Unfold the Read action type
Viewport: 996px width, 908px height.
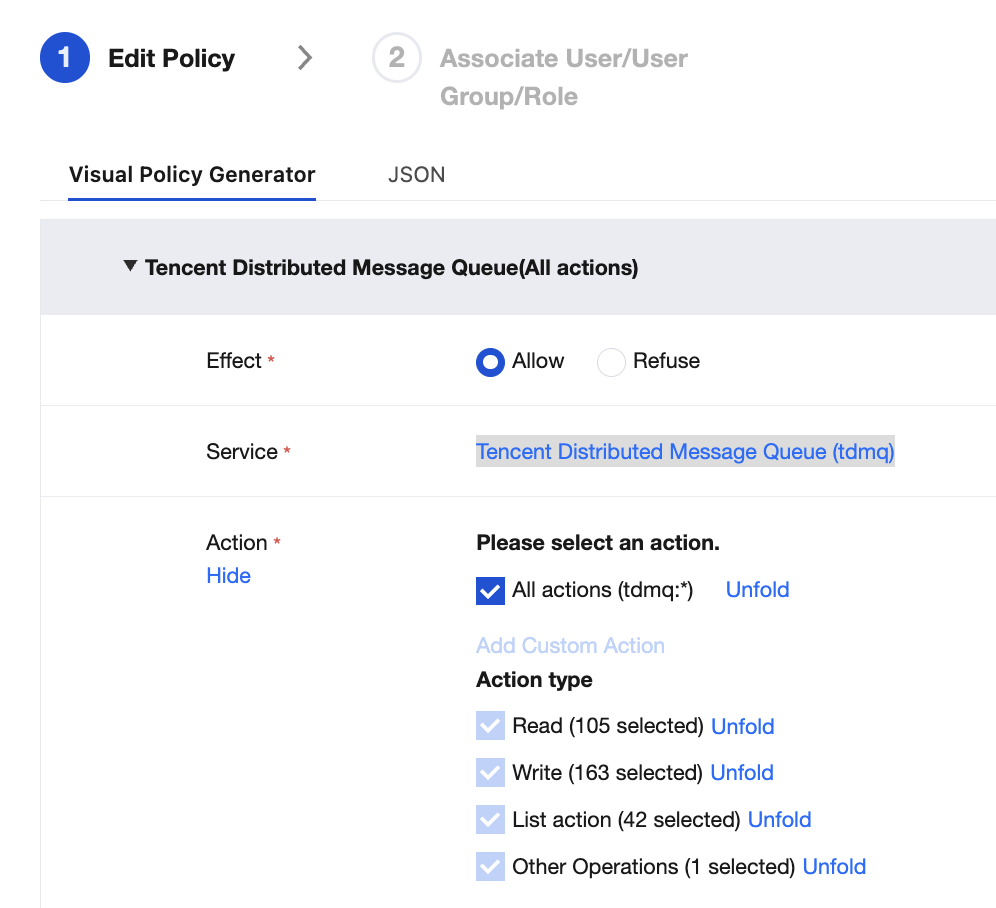tap(742, 726)
